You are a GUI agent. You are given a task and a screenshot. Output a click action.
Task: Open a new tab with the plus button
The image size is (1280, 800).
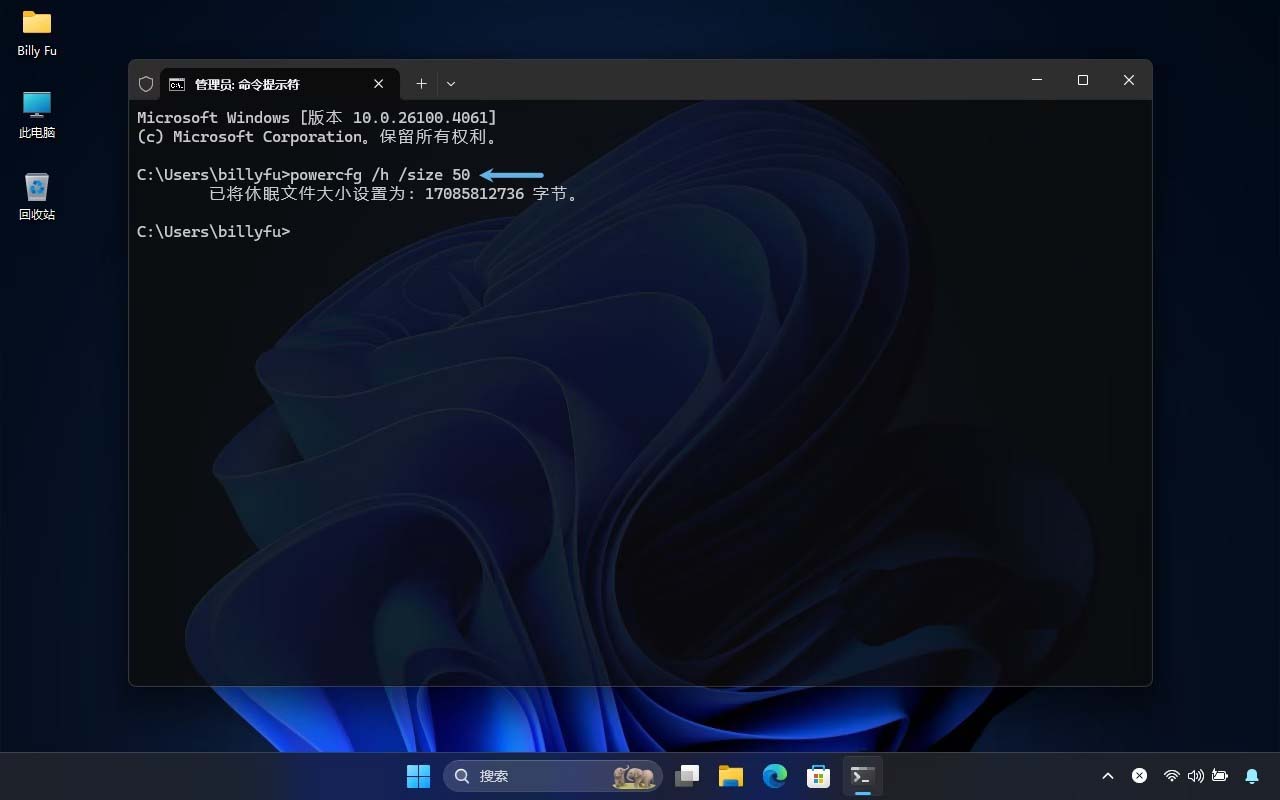[x=421, y=83]
